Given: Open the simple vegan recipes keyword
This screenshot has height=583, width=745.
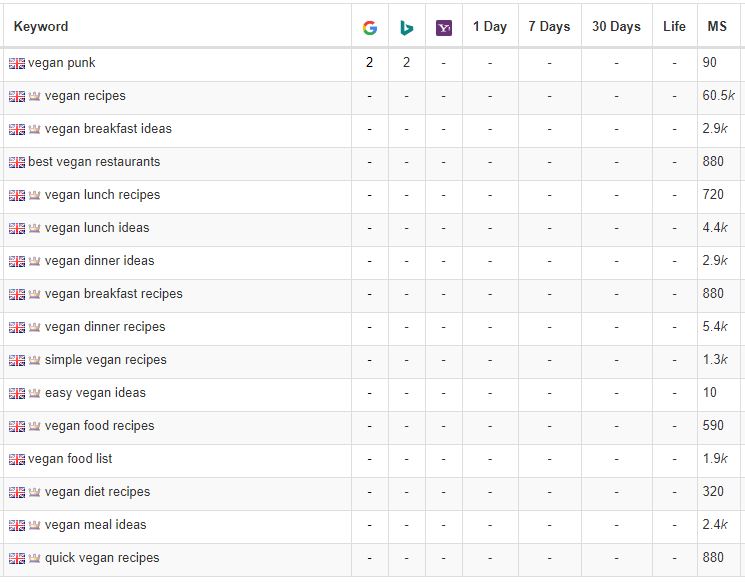Looking at the screenshot, I should pos(106,360).
